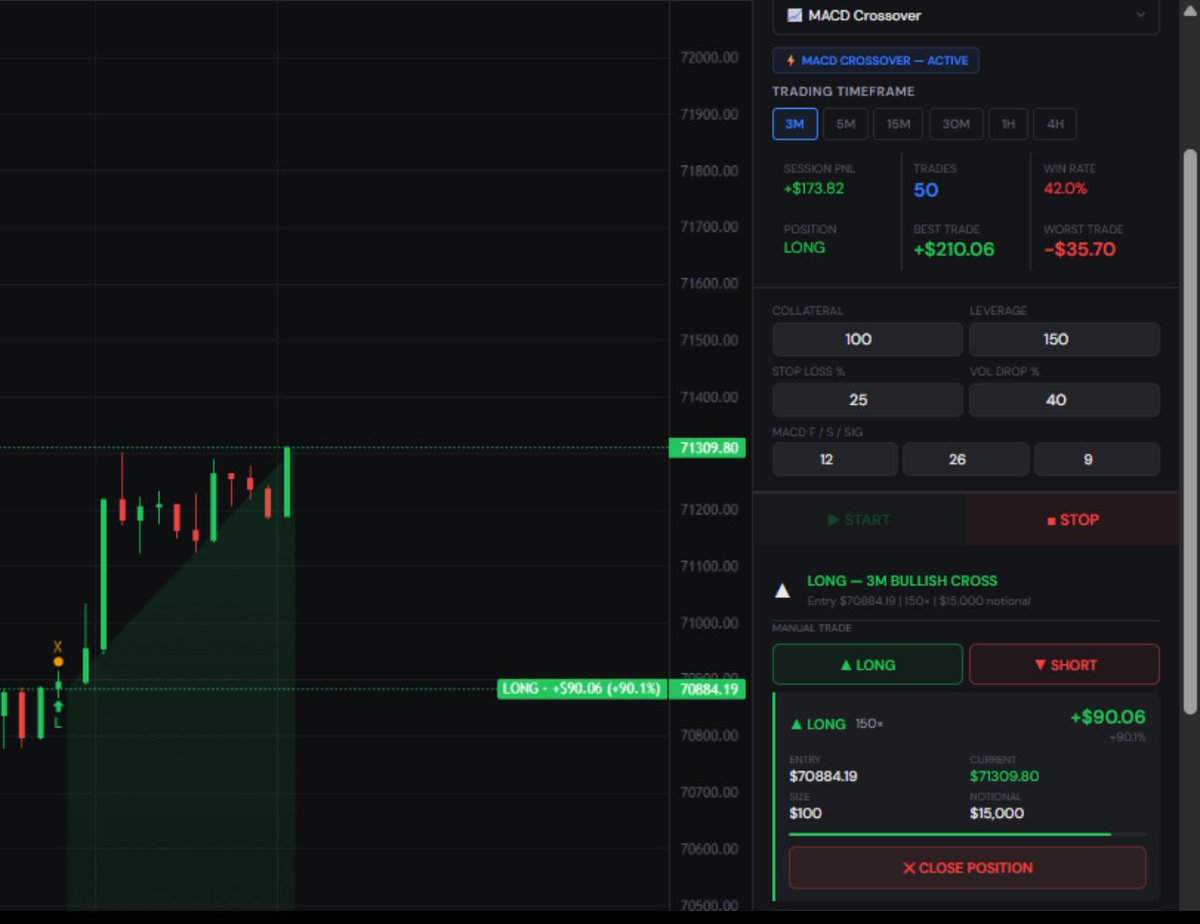Click the right panel vertical scrollbar

pyautogui.click(x=1189, y=430)
